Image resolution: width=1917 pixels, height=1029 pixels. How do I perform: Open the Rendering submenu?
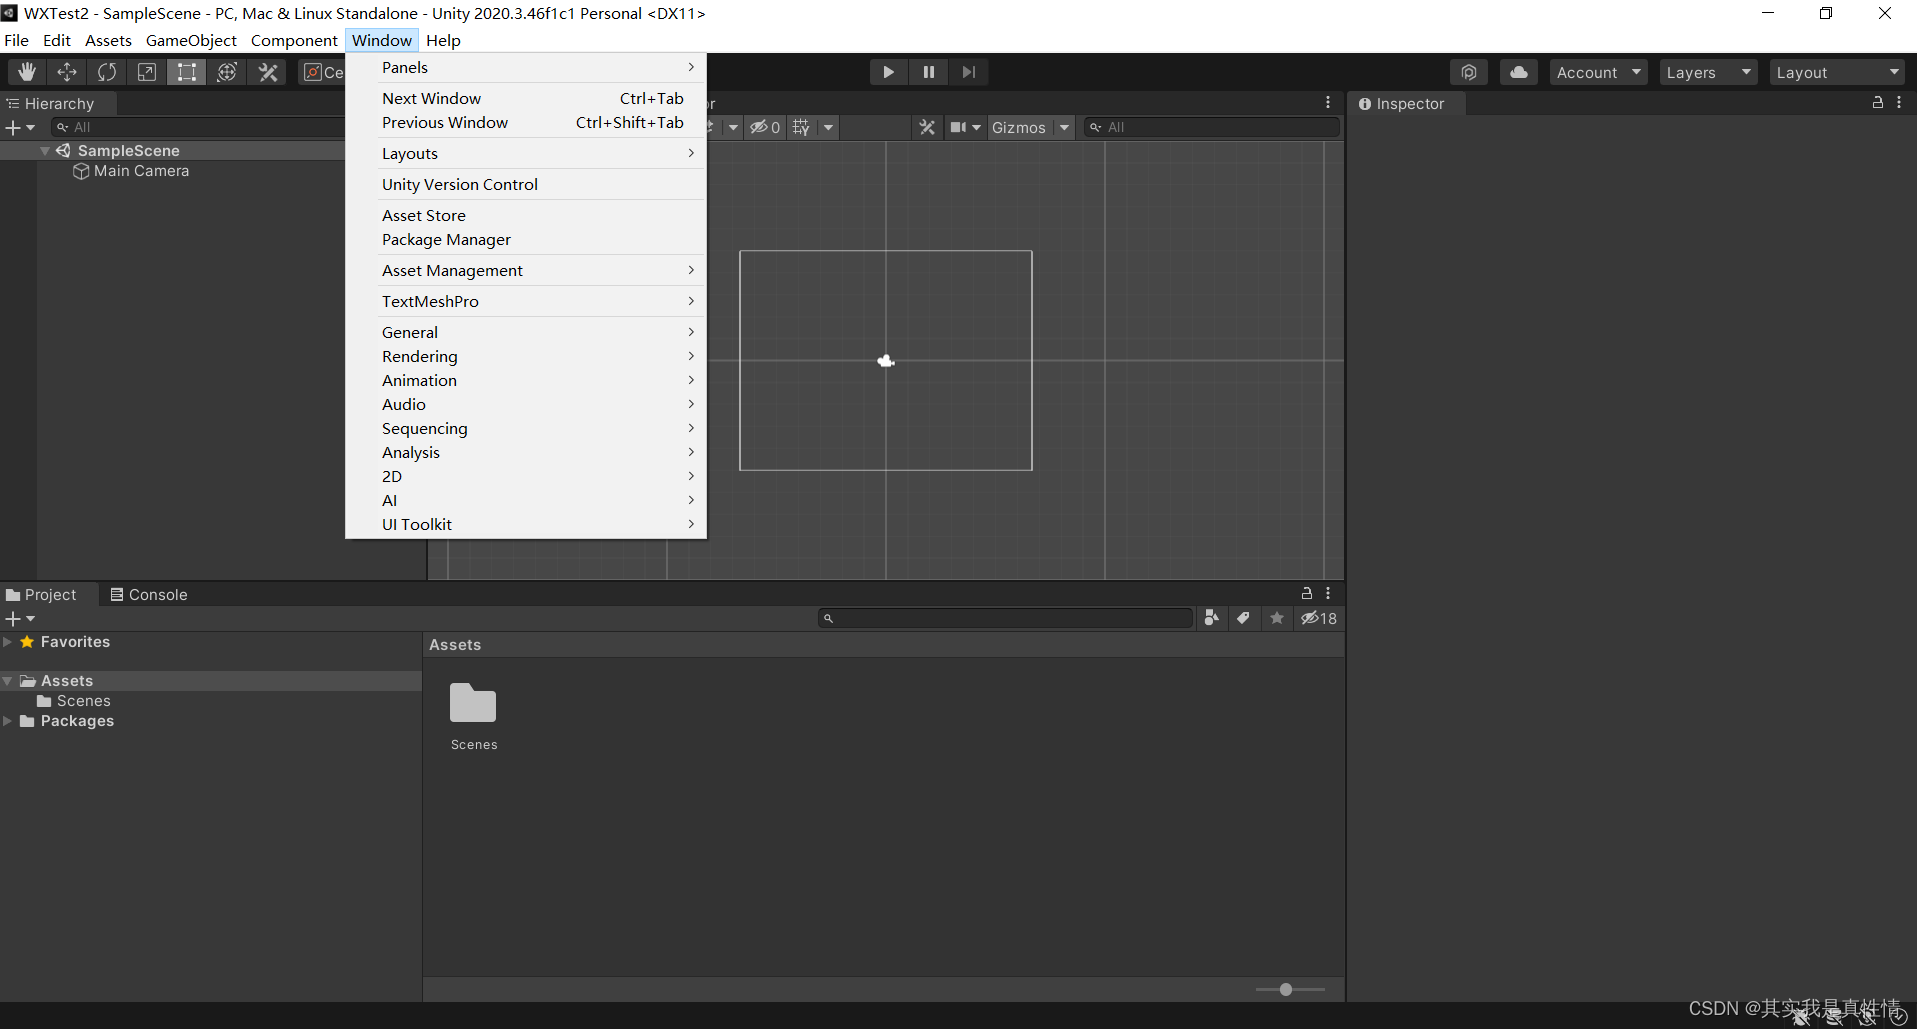point(526,357)
